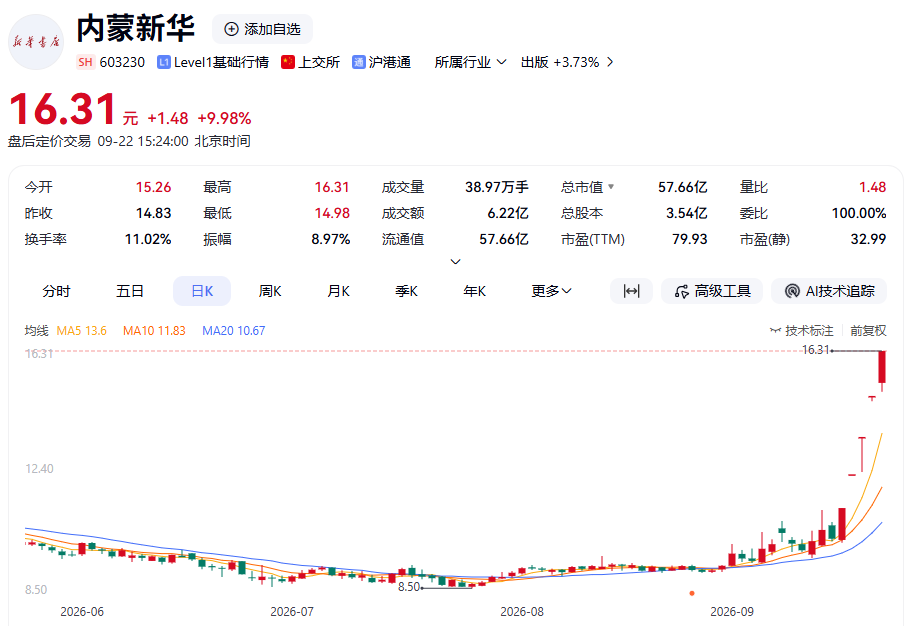The image size is (913, 626).
Task: Open the 总市值 dropdown triangle
Action: click(611, 187)
